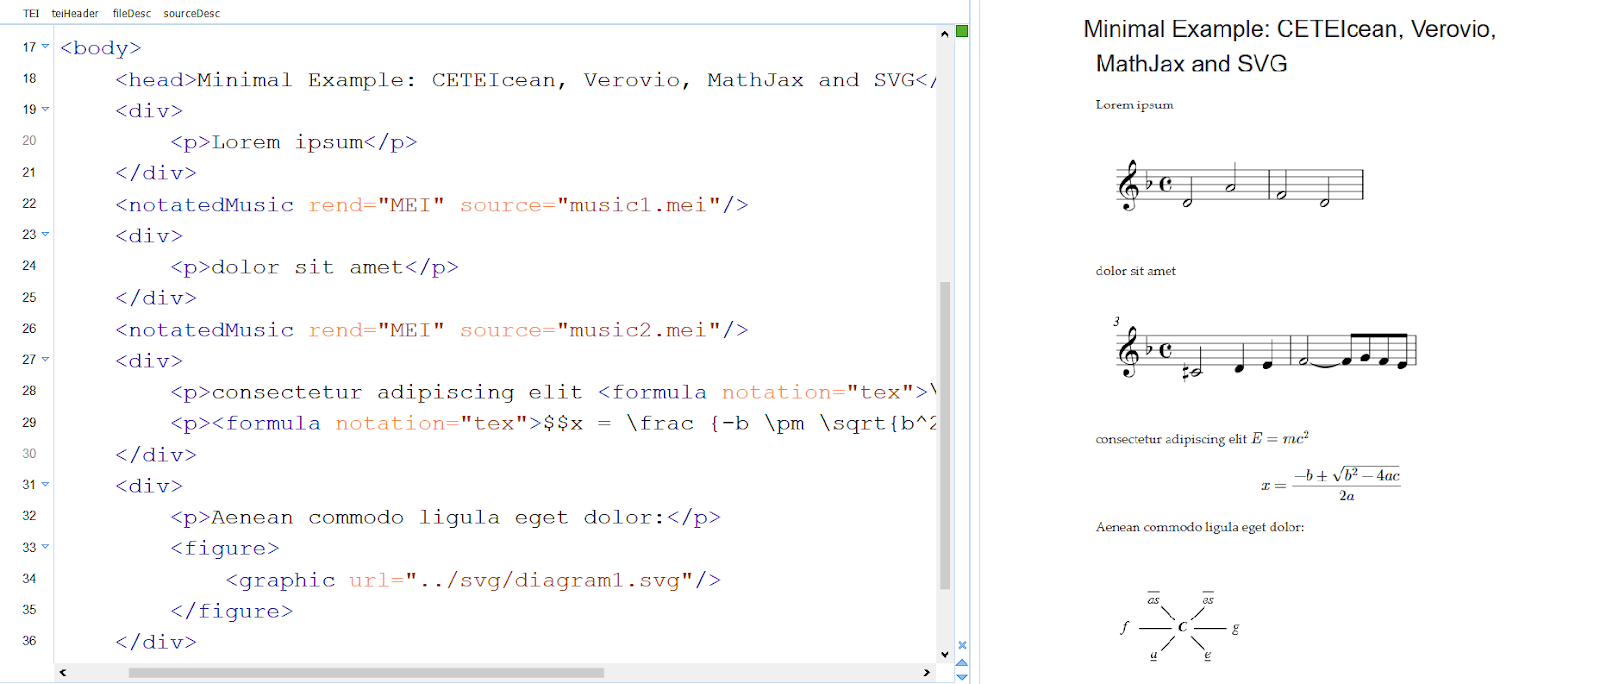The image size is (1600, 684).
Task: Click the blue X clear-markers icon
Action: (x=962, y=646)
